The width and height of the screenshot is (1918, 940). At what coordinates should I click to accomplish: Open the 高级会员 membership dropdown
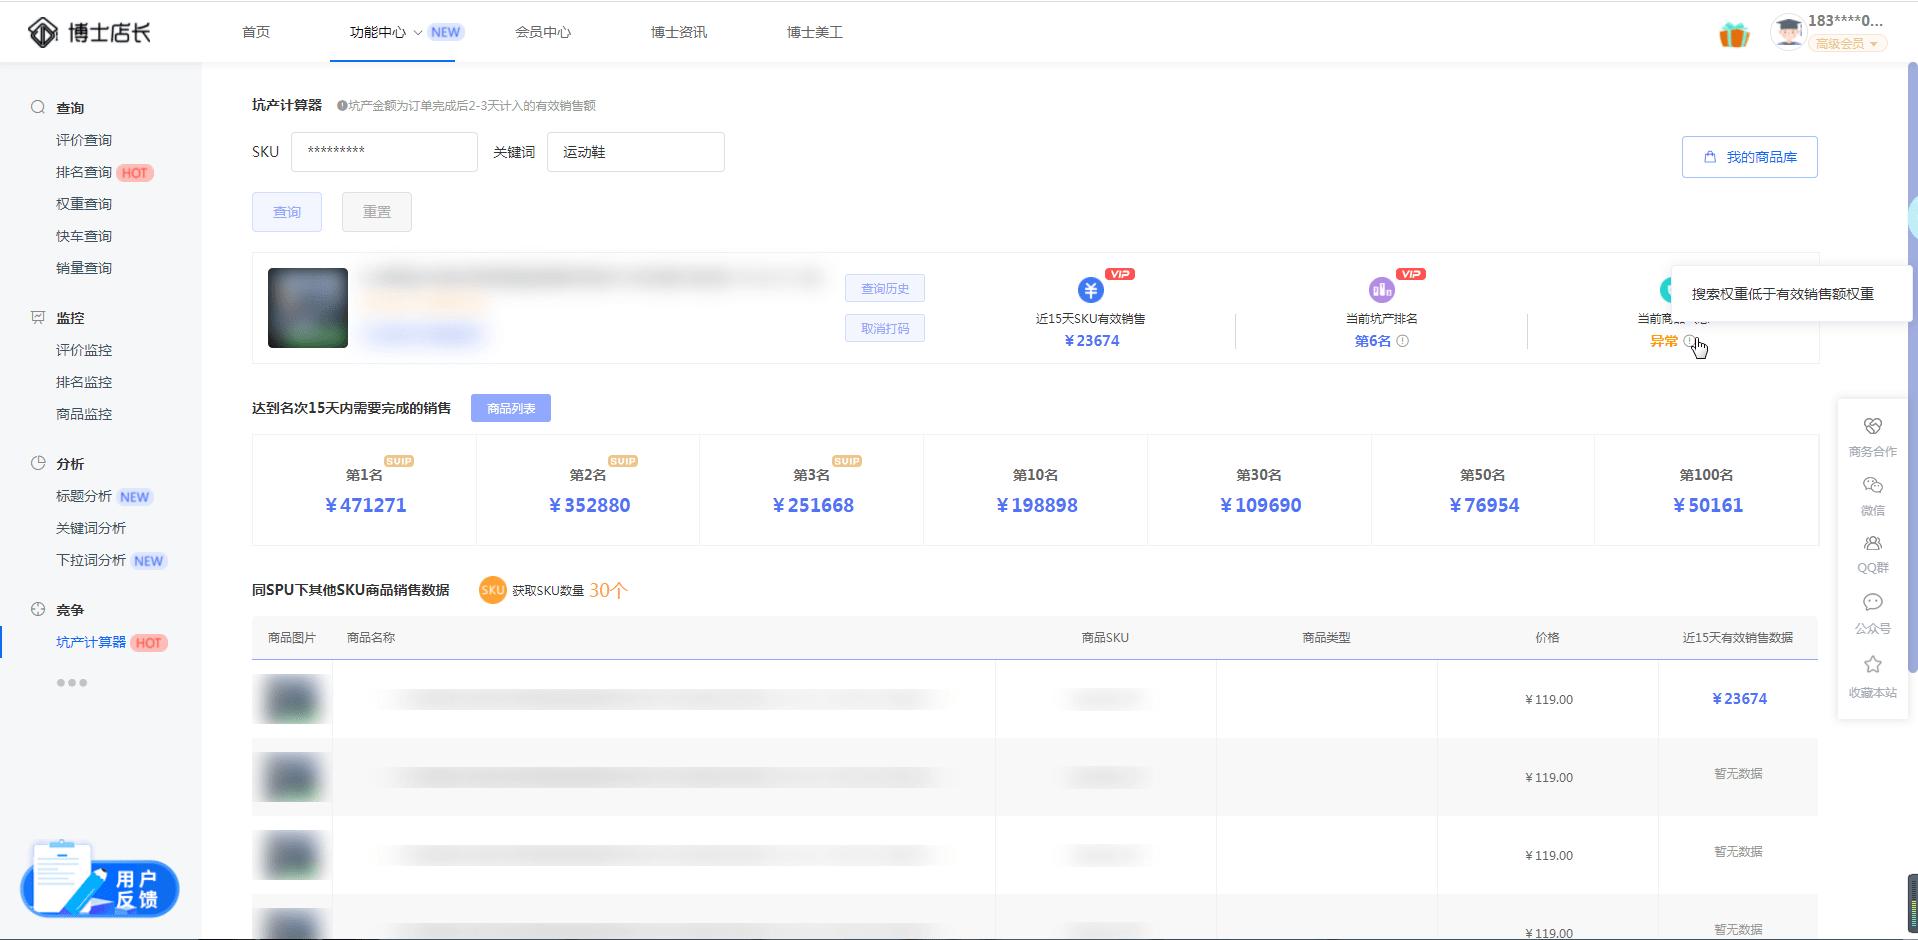tap(1846, 44)
